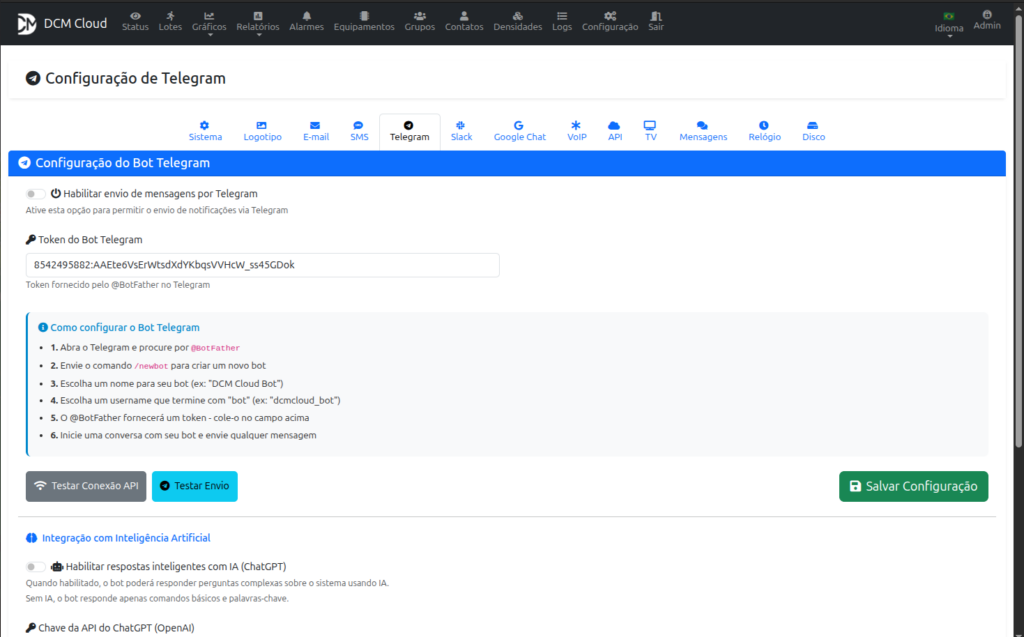Image resolution: width=1024 pixels, height=637 pixels.
Task: Open Equipamentos in the top navbar
Action: click(364, 16)
